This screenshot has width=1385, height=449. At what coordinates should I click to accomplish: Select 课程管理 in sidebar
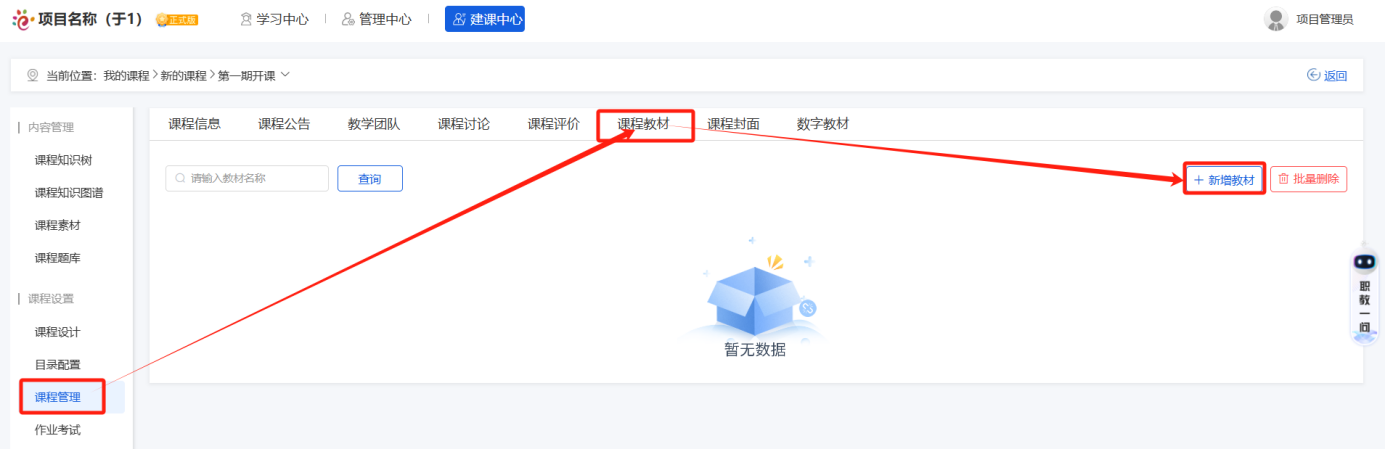tap(57, 398)
